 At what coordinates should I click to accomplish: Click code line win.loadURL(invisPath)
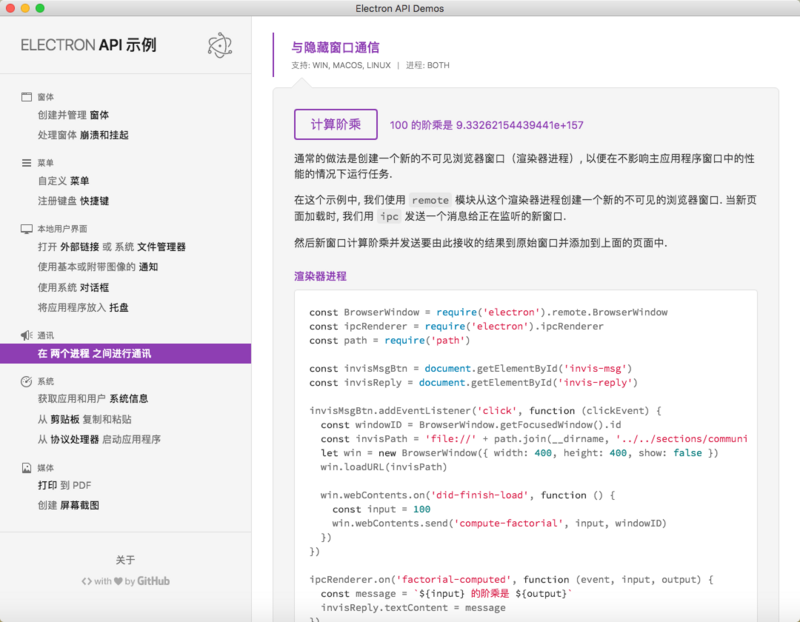384,467
